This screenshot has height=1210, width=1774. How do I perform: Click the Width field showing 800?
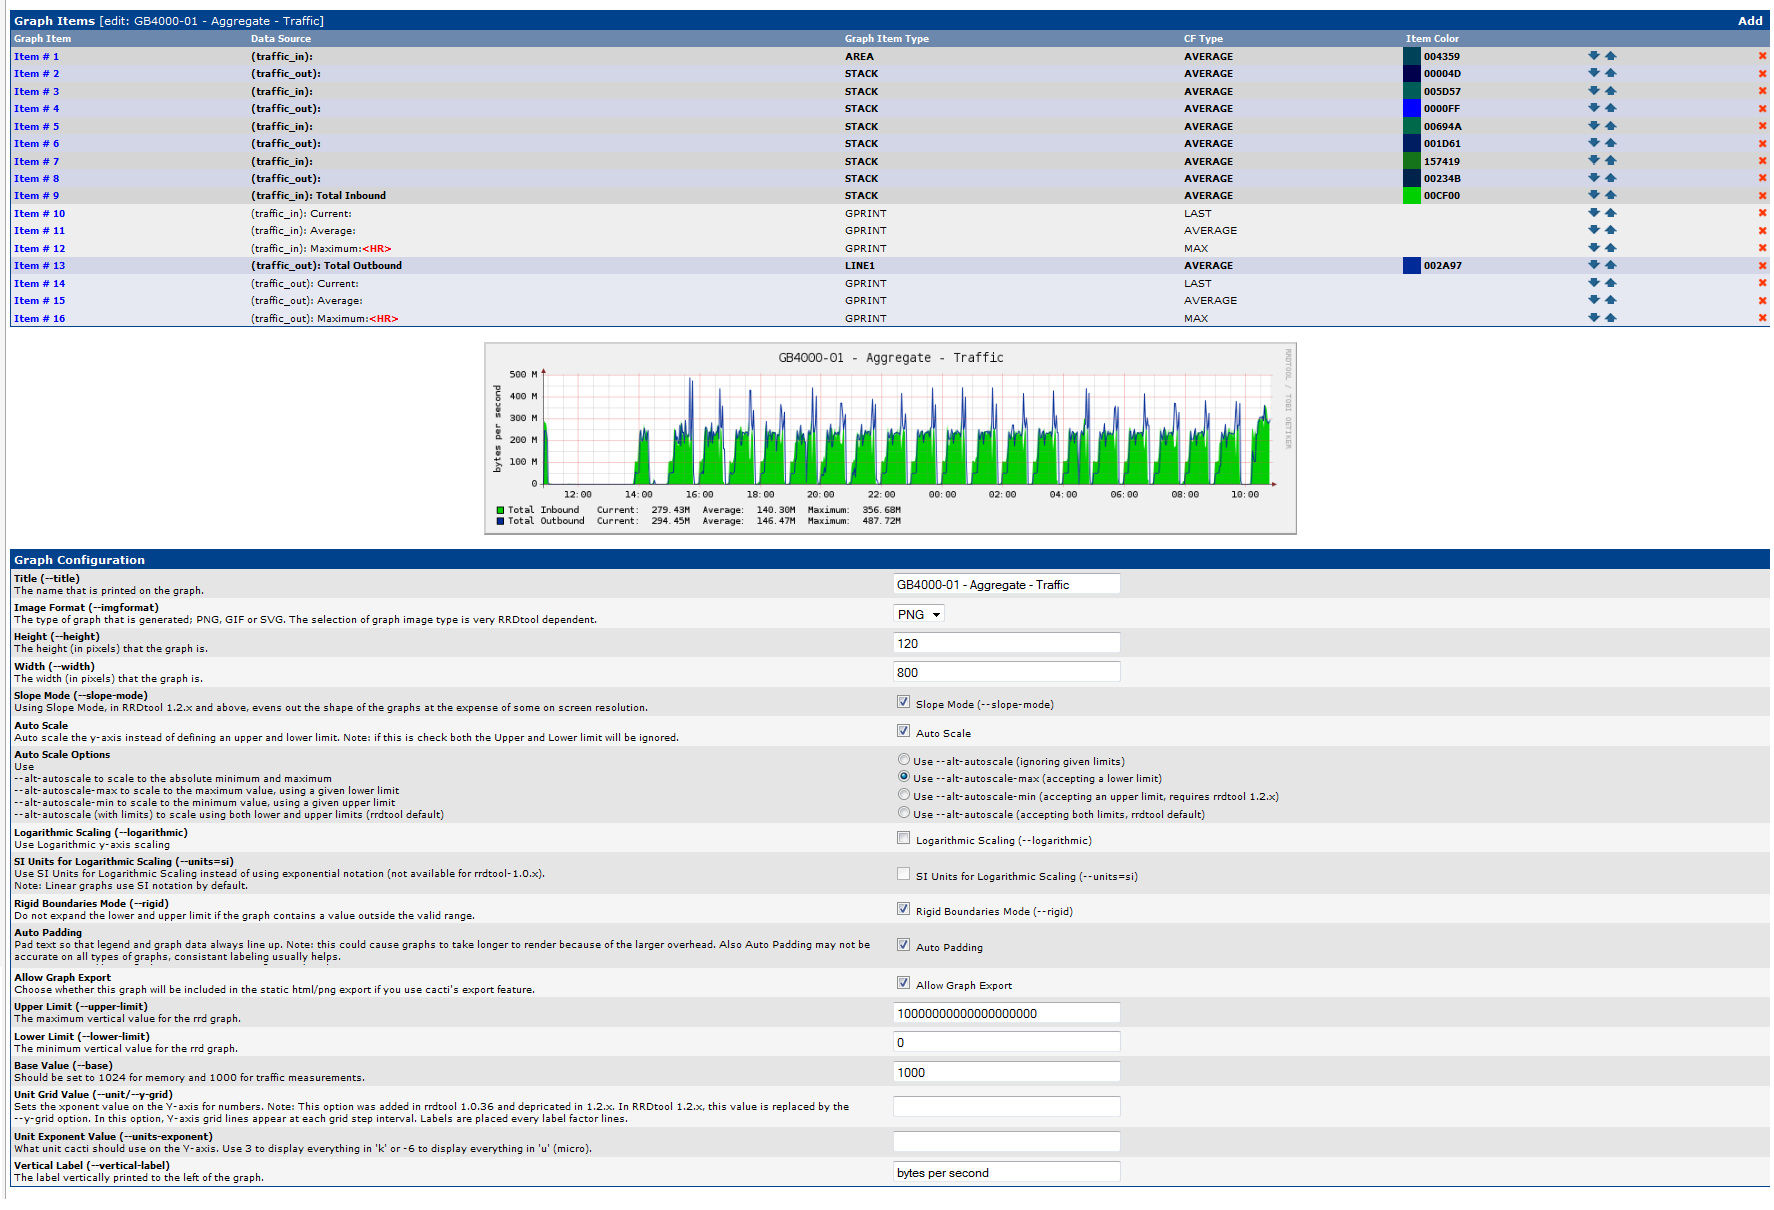1006,672
